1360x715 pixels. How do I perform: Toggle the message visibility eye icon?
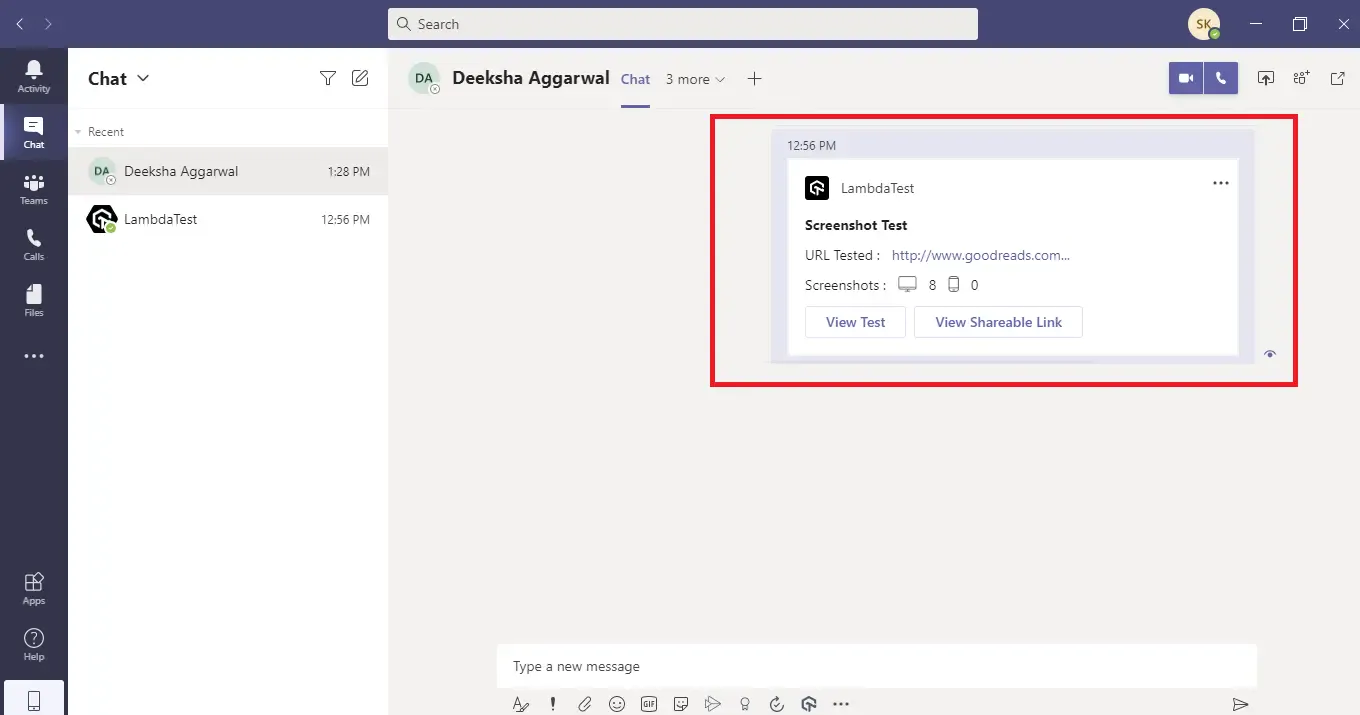click(x=1269, y=353)
